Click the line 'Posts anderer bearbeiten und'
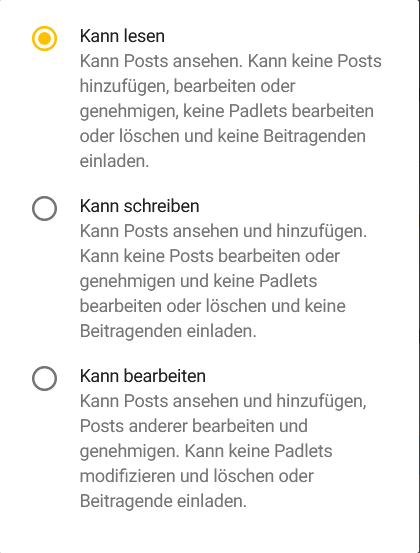420x553 pixels. [x=194, y=426]
